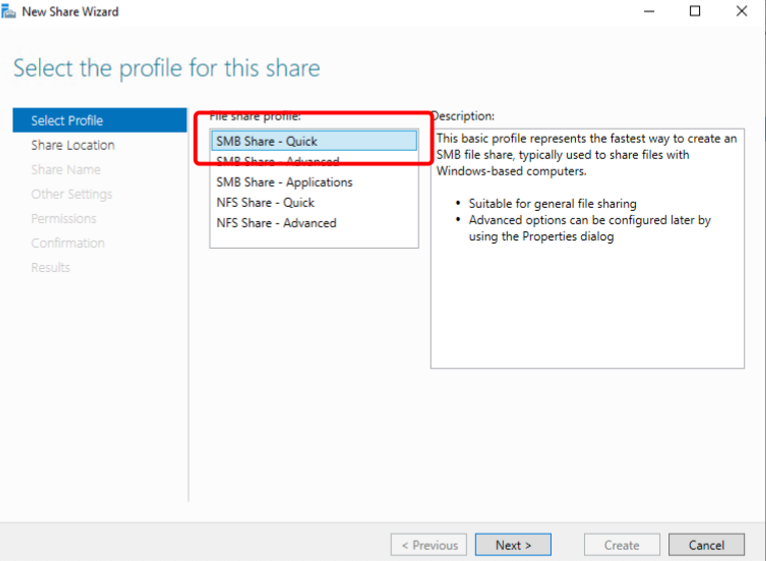
Task: Go to the Share Location step
Action: coord(73,145)
